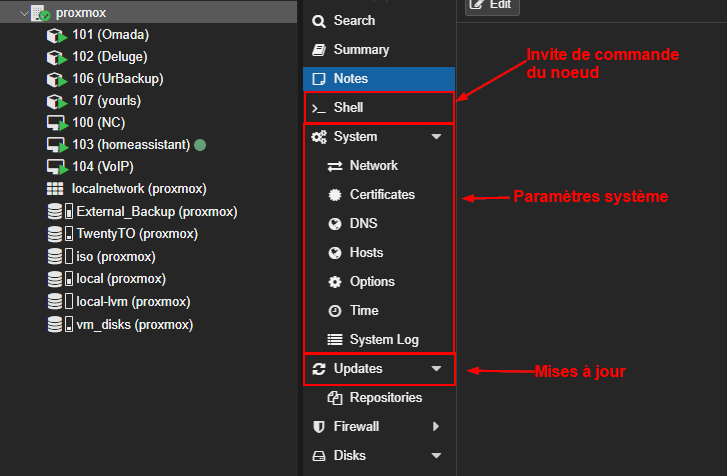The image size is (727, 476).
Task: Collapse the System section arrow
Action: 436,137
